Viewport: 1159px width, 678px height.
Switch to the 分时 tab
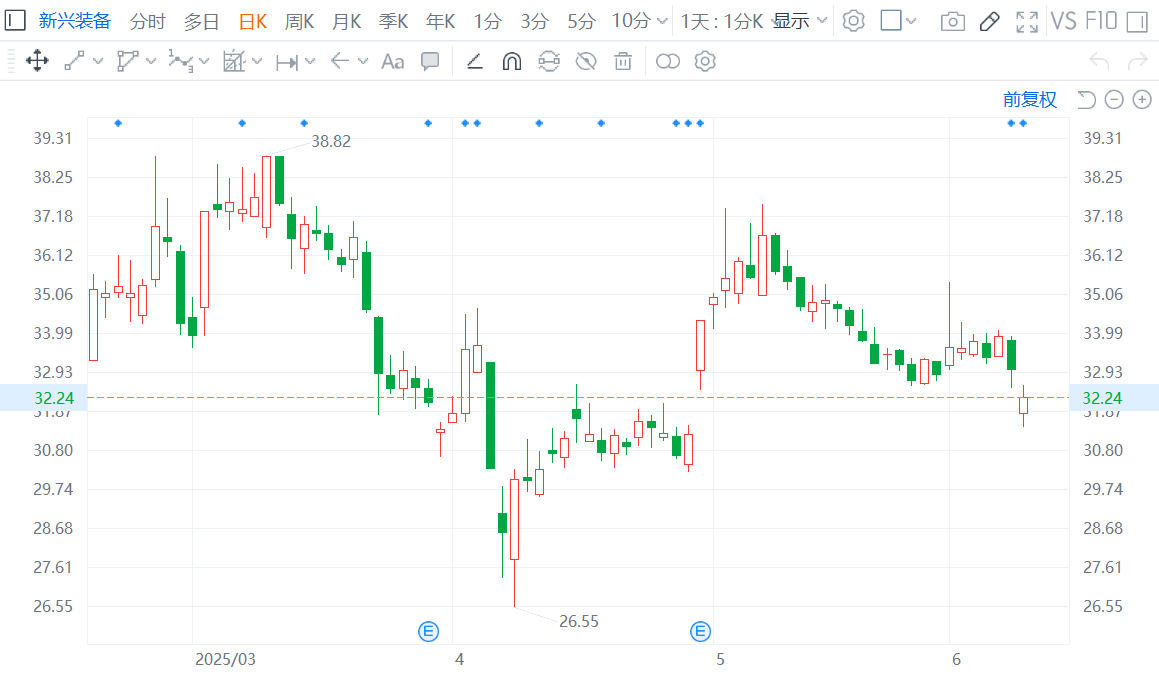[148, 21]
